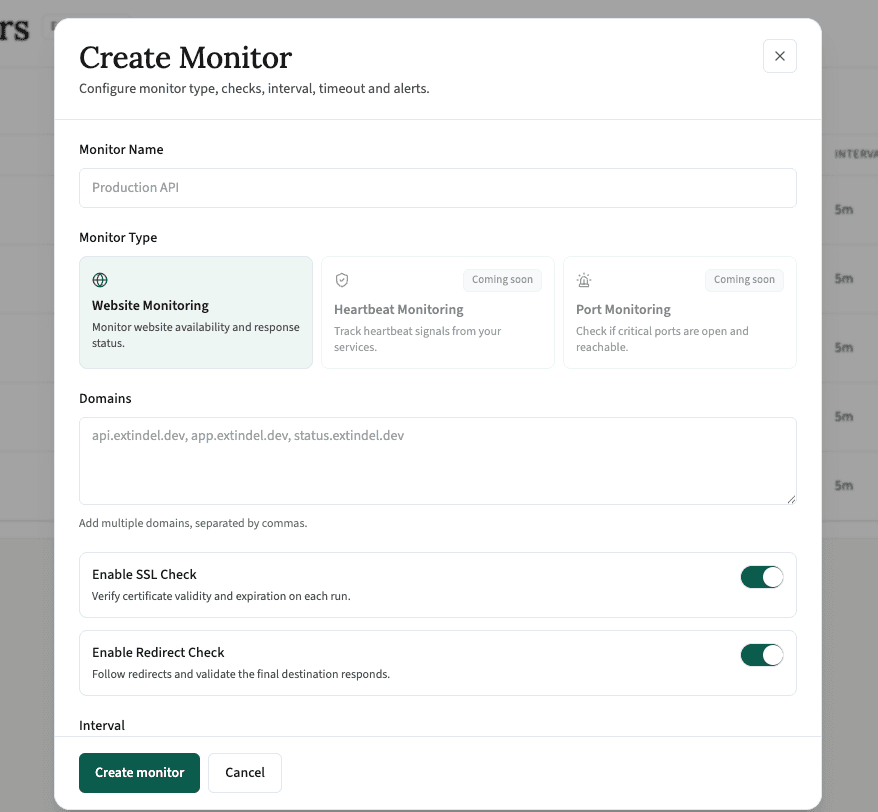Screen dimensions: 878x812
Task: Click the shield icon on Heartbeat Monitoring
Action: [x=342, y=280]
